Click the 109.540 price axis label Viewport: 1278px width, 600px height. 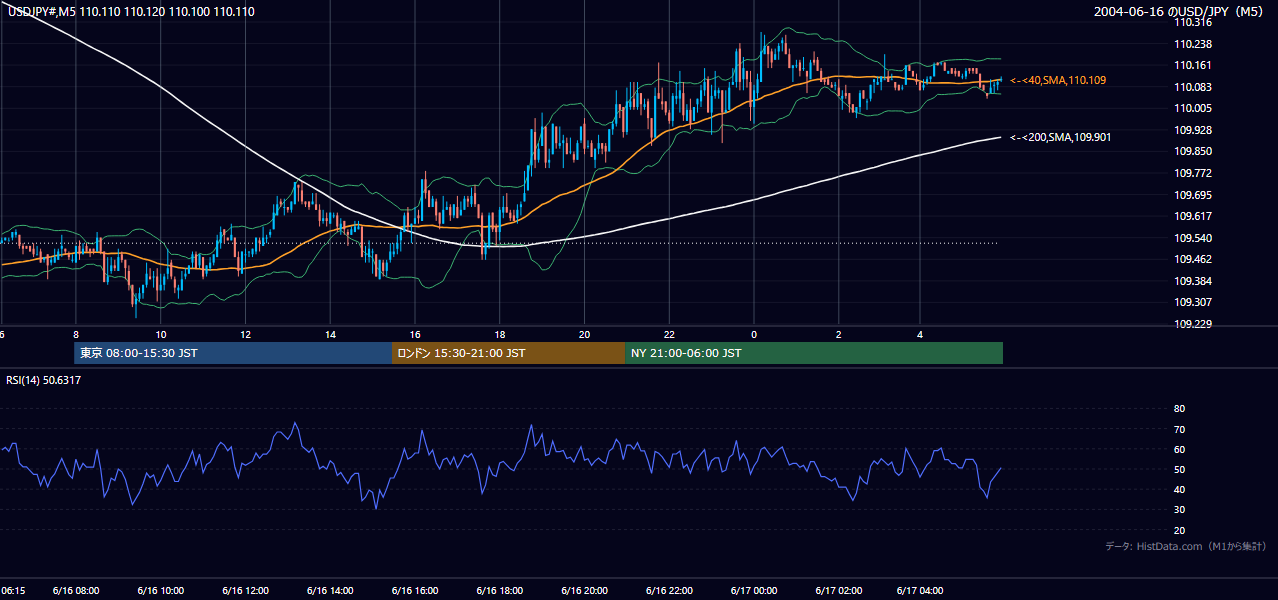tap(1193, 238)
